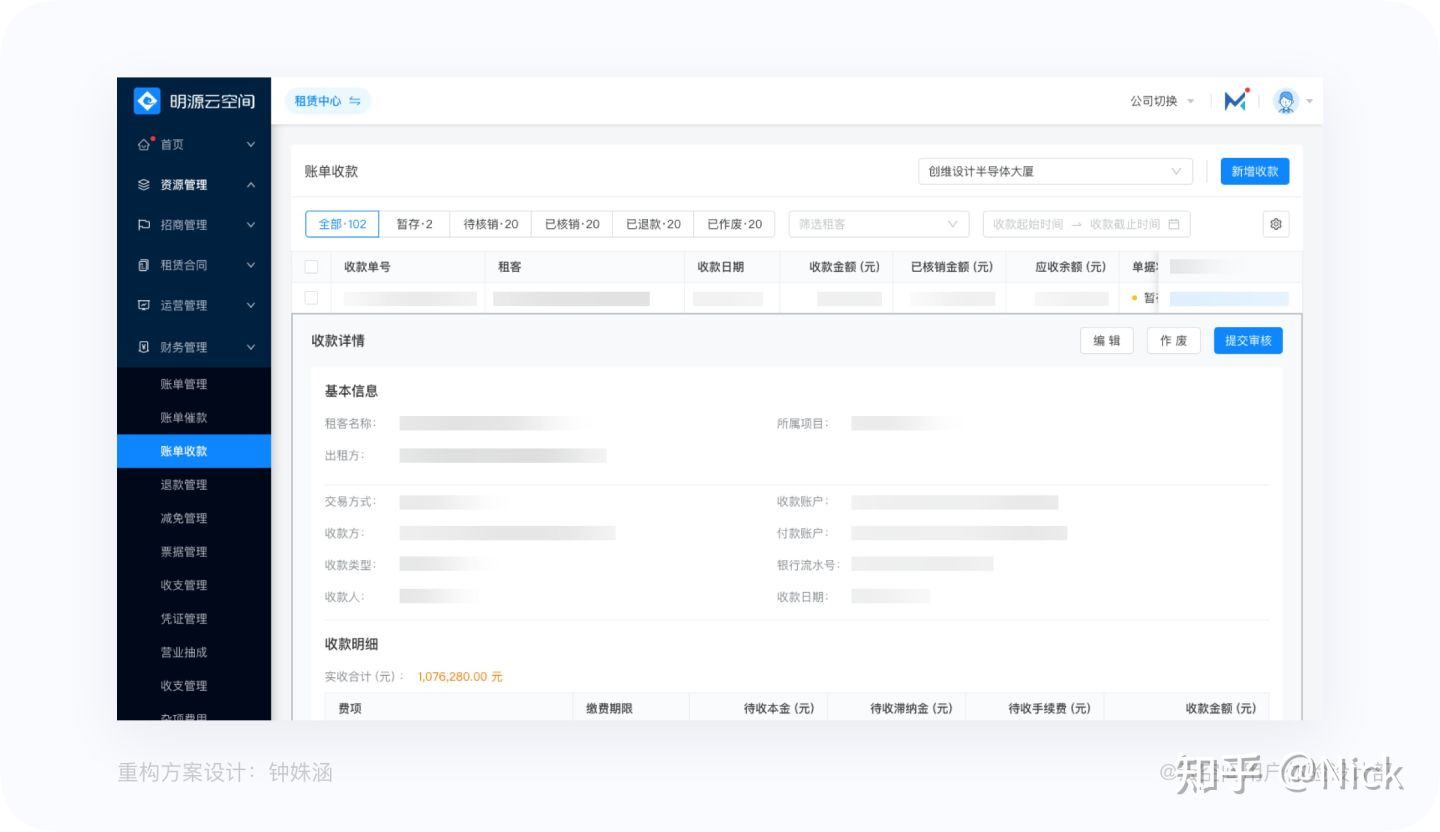Select the 全部·102 tab
1440x832 pixels.
pyautogui.click(x=342, y=224)
